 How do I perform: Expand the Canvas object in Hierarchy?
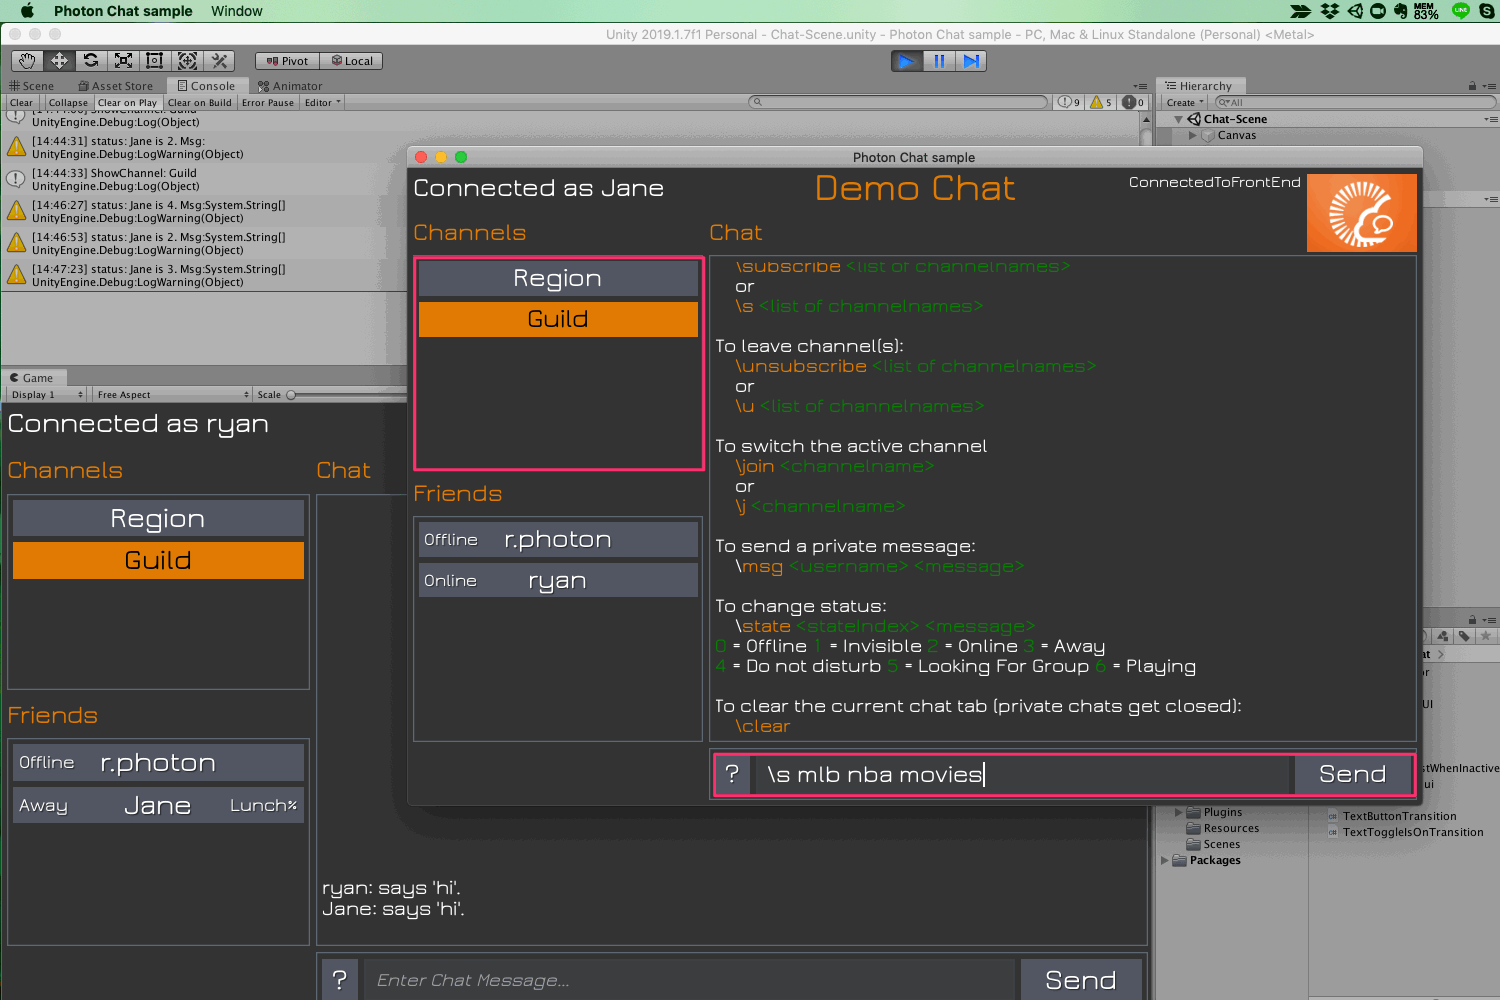pos(1192,135)
